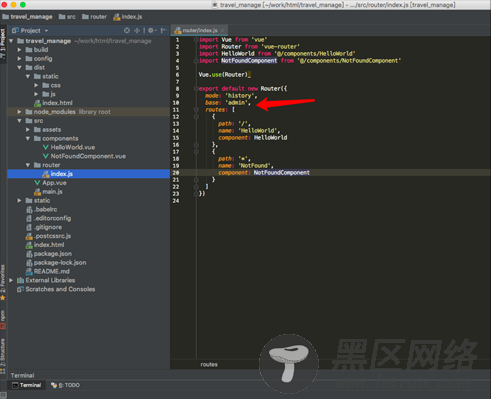The height and width of the screenshot is (399, 491).
Task: Click the 'routes' breadcrumb at editor bottom
Action: pos(209,365)
